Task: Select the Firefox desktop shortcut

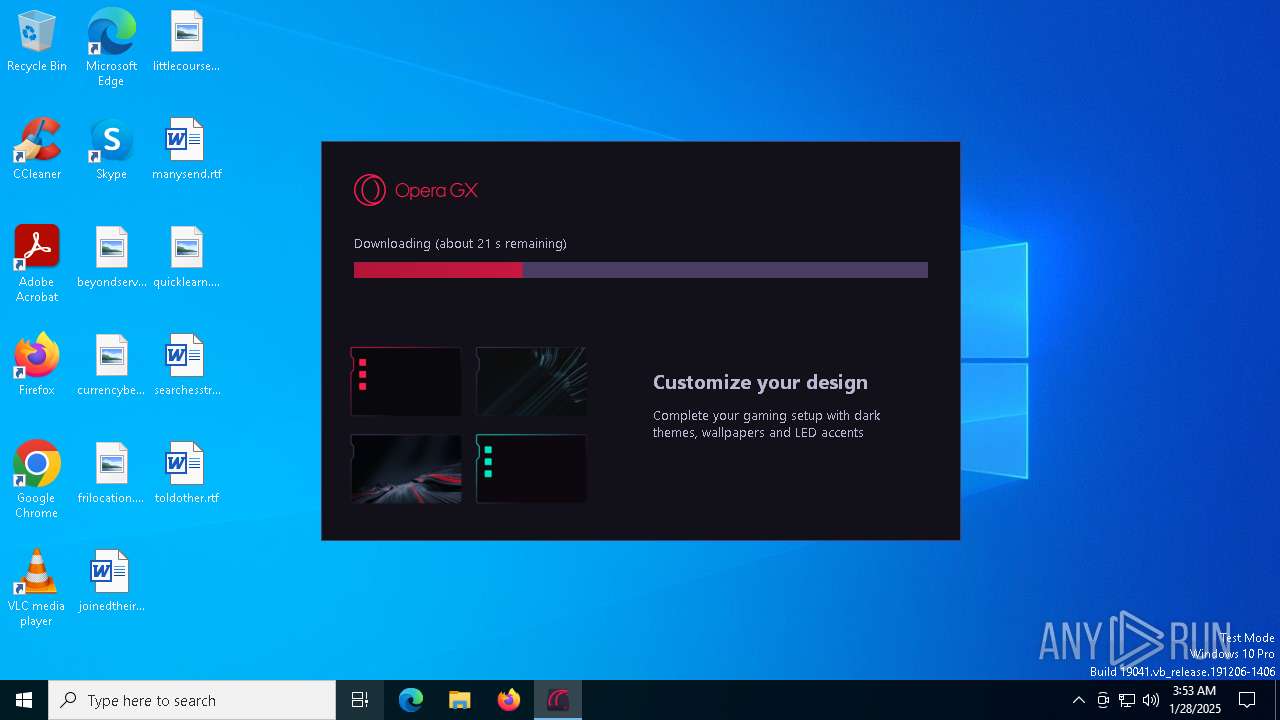Action: click(x=37, y=365)
